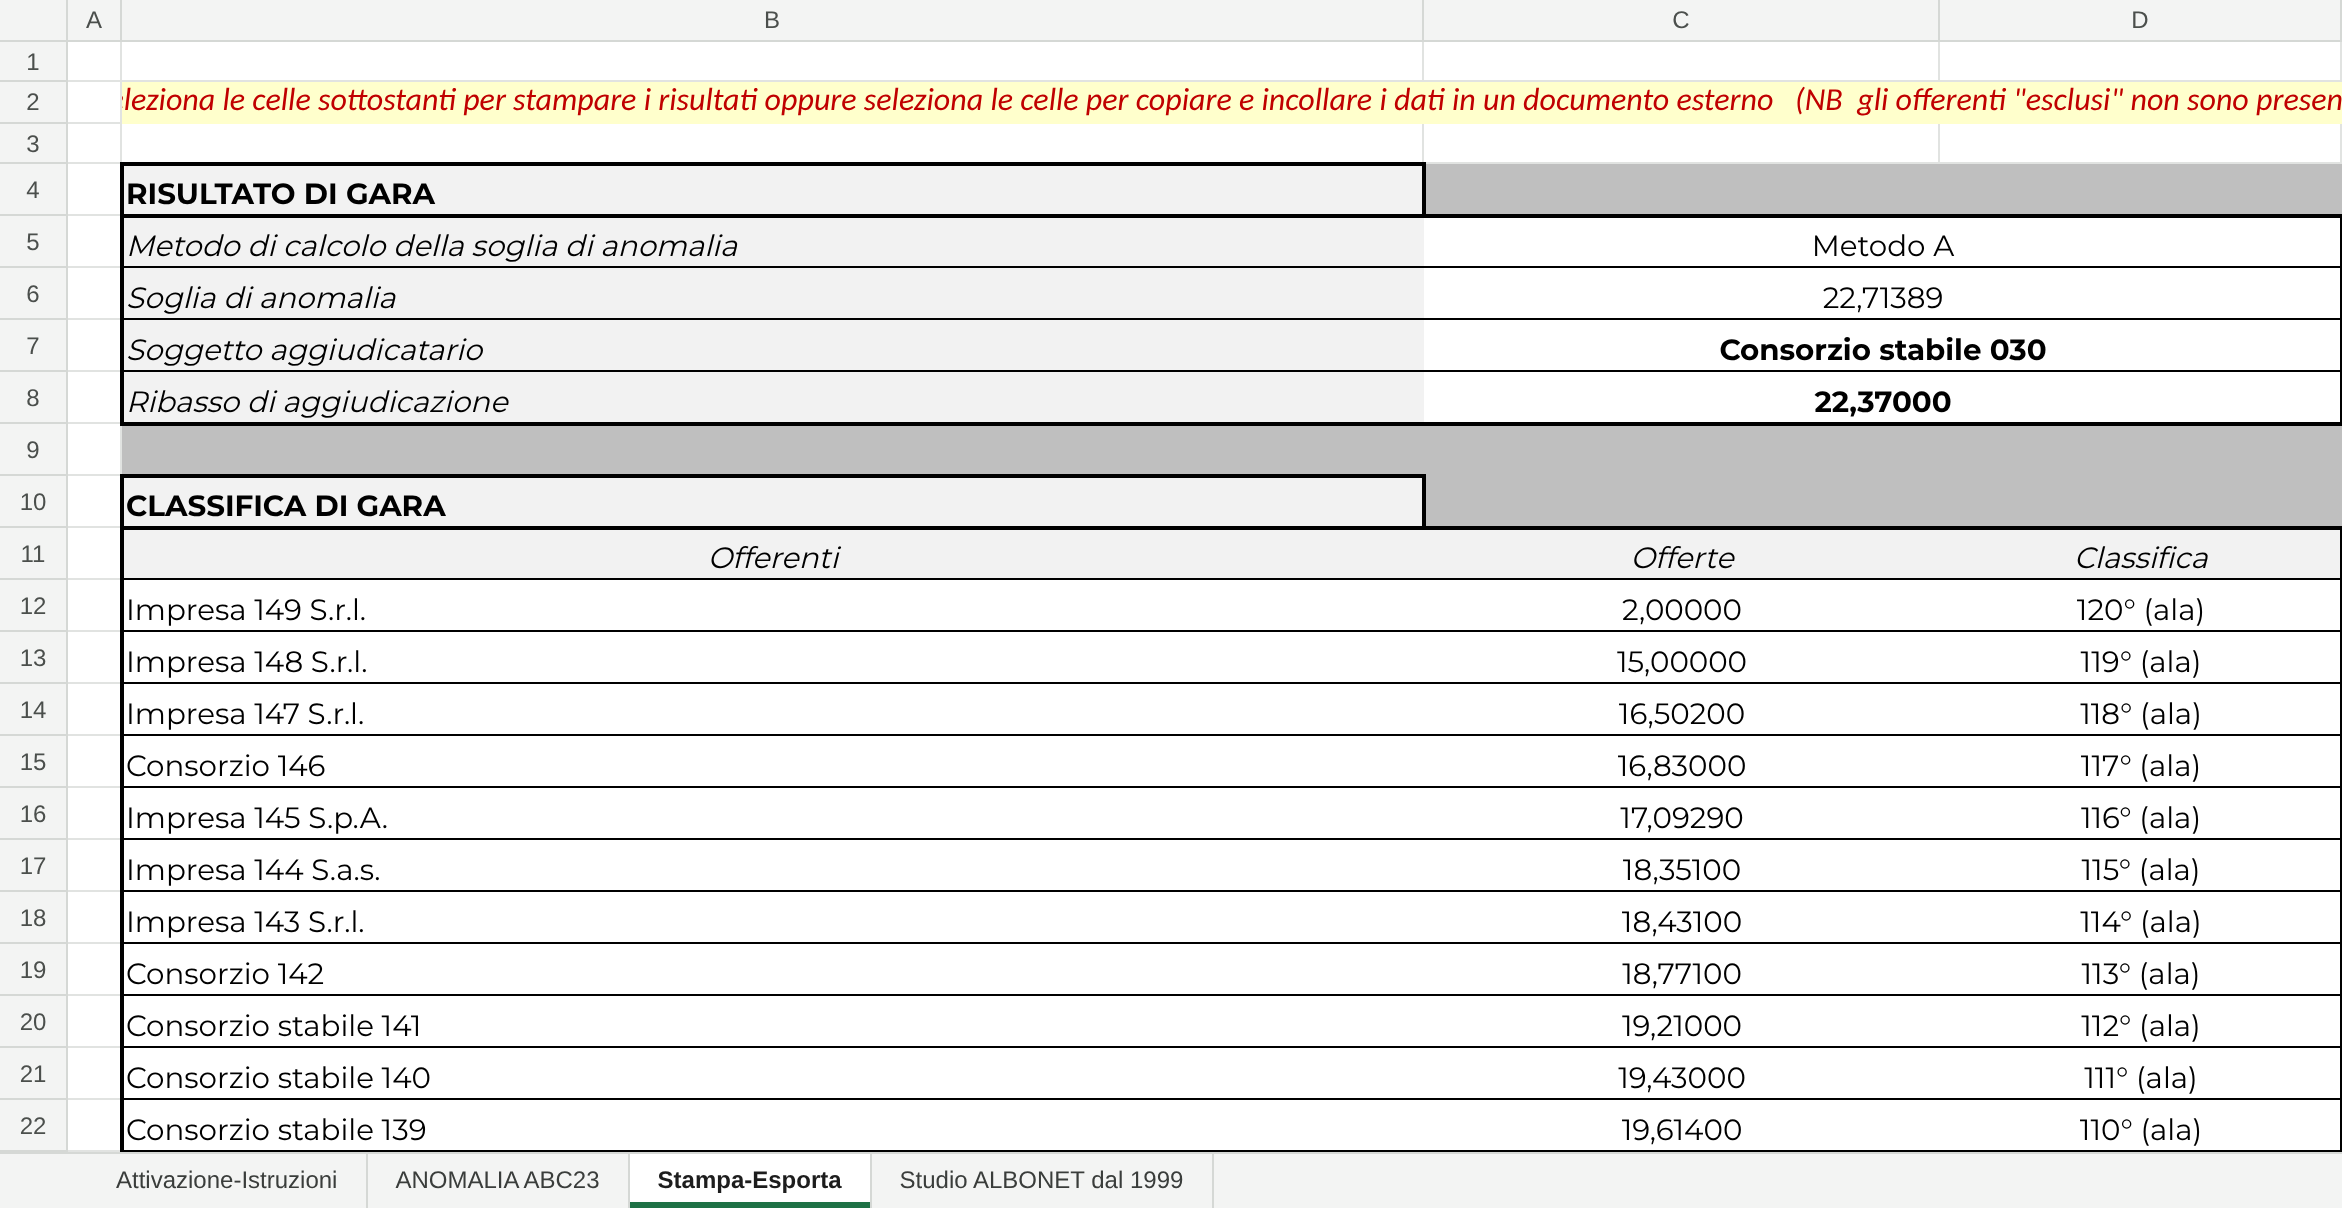This screenshot has height=1208, width=2342.
Task: Select the 16,50200 offer cell
Action: click(1681, 712)
